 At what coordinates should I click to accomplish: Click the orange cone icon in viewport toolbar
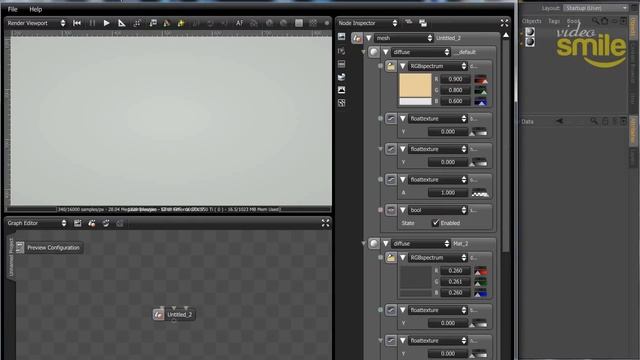point(167,23)
